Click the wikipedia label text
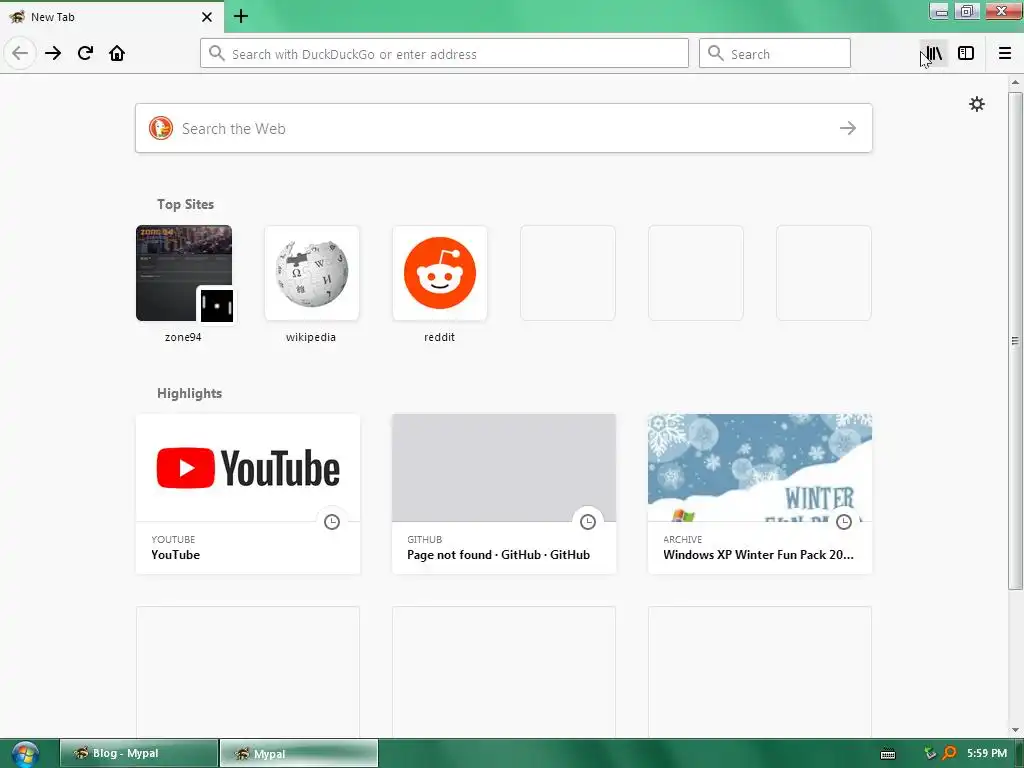This screenshot has height=768, width=1024. tap(311, 337)
